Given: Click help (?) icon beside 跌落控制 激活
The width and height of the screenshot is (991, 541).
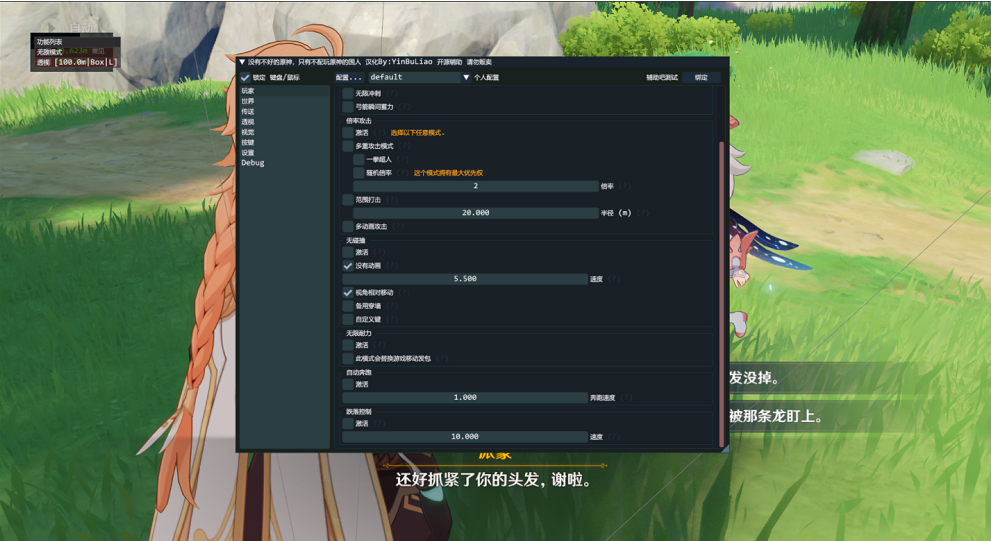Looking at the screenshot, I should coord(379,423).
